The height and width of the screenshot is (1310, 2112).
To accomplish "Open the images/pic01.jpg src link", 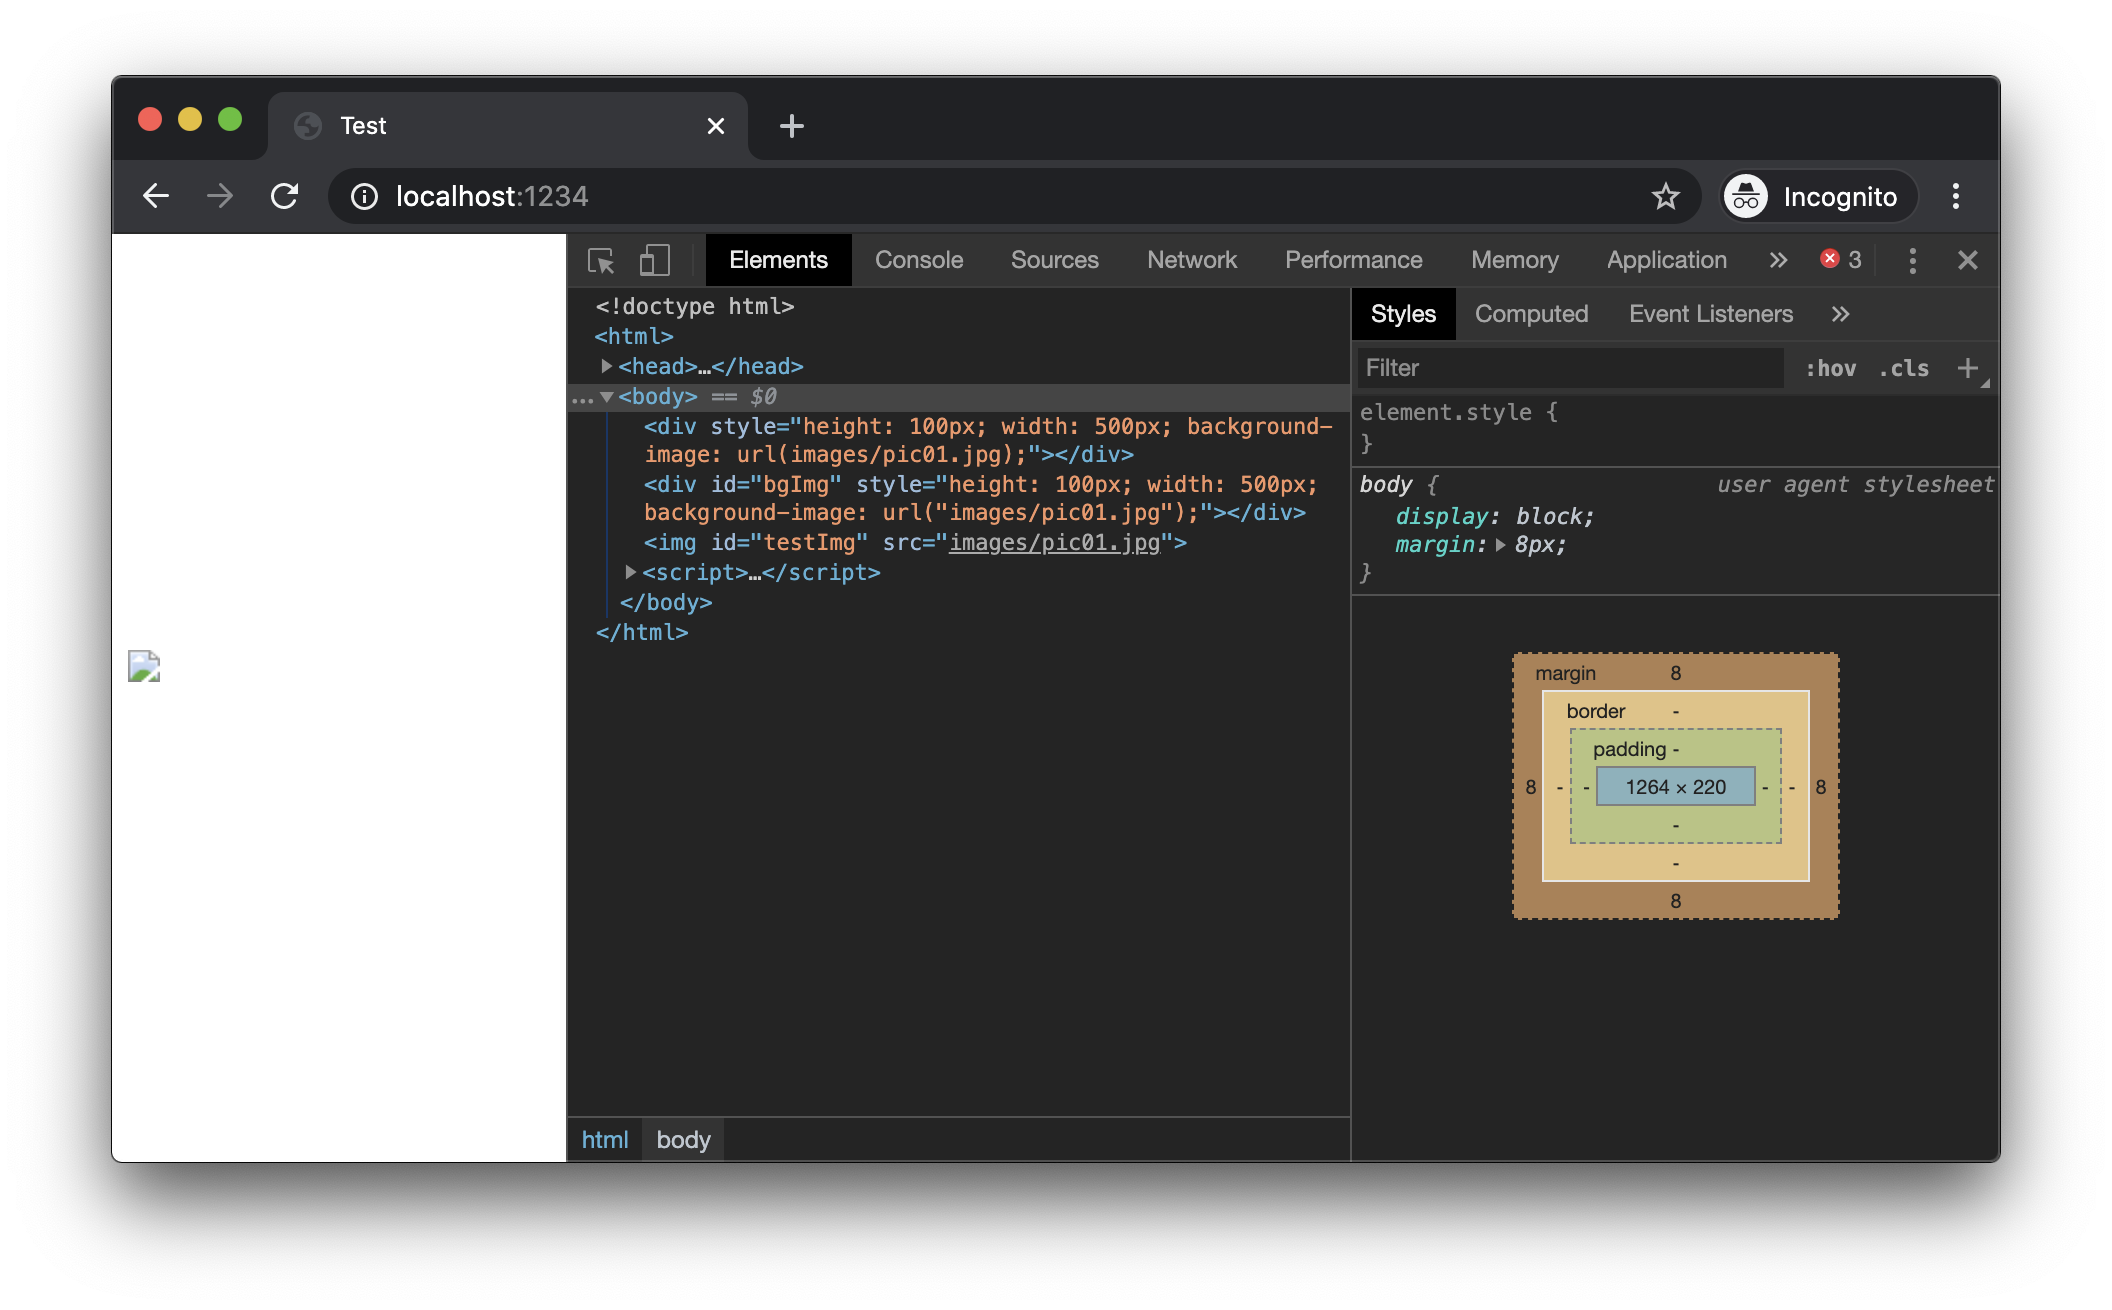I will point(1054,543).
